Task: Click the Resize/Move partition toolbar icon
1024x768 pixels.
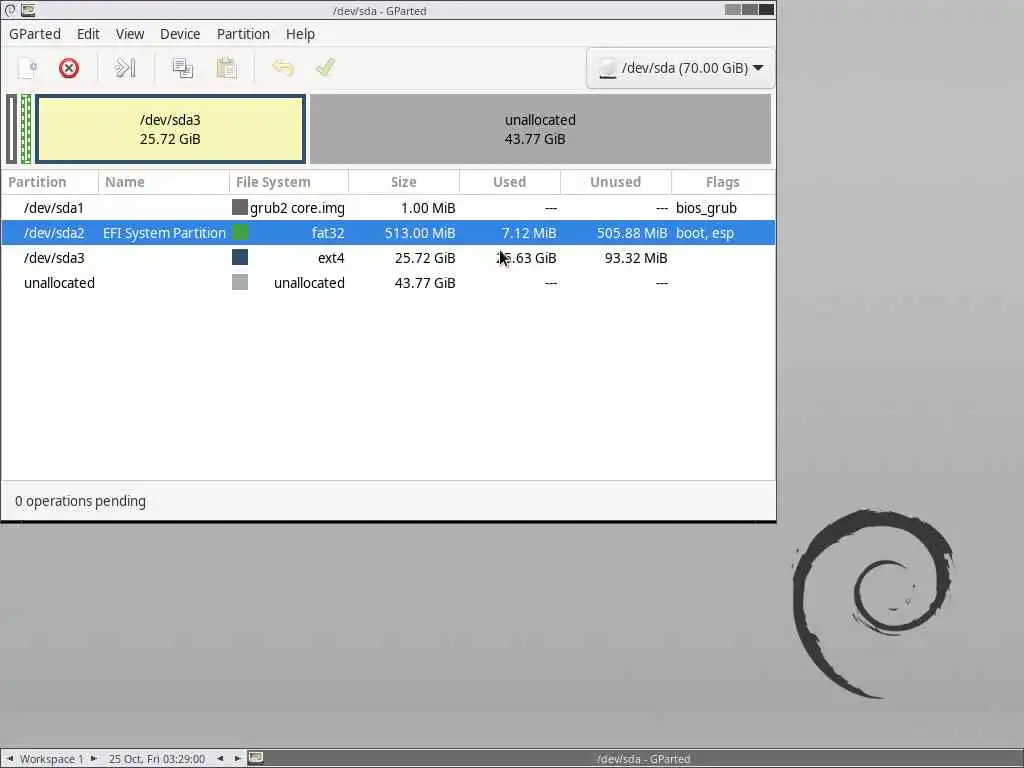Action: point(125,68)
